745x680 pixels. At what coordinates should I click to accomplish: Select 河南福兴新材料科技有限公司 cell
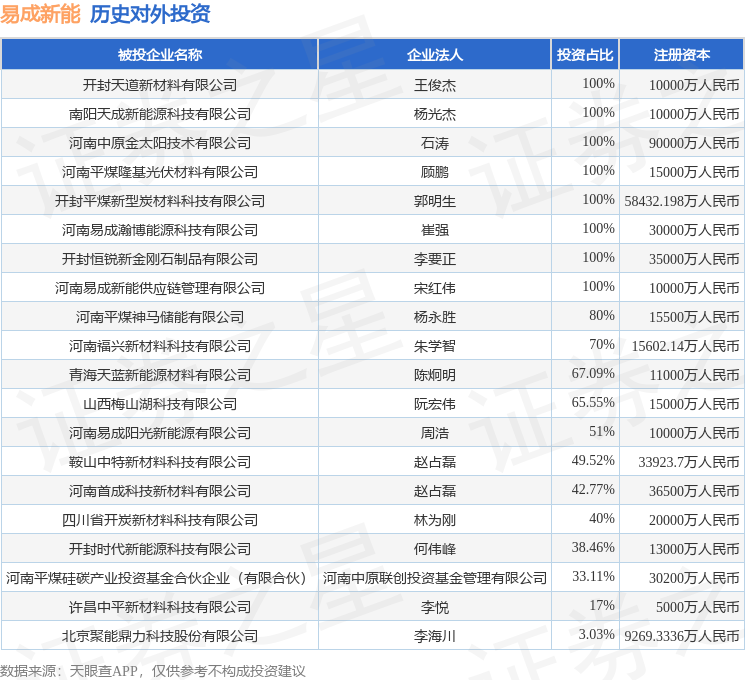pyautogui.click(x=160, y=346)
